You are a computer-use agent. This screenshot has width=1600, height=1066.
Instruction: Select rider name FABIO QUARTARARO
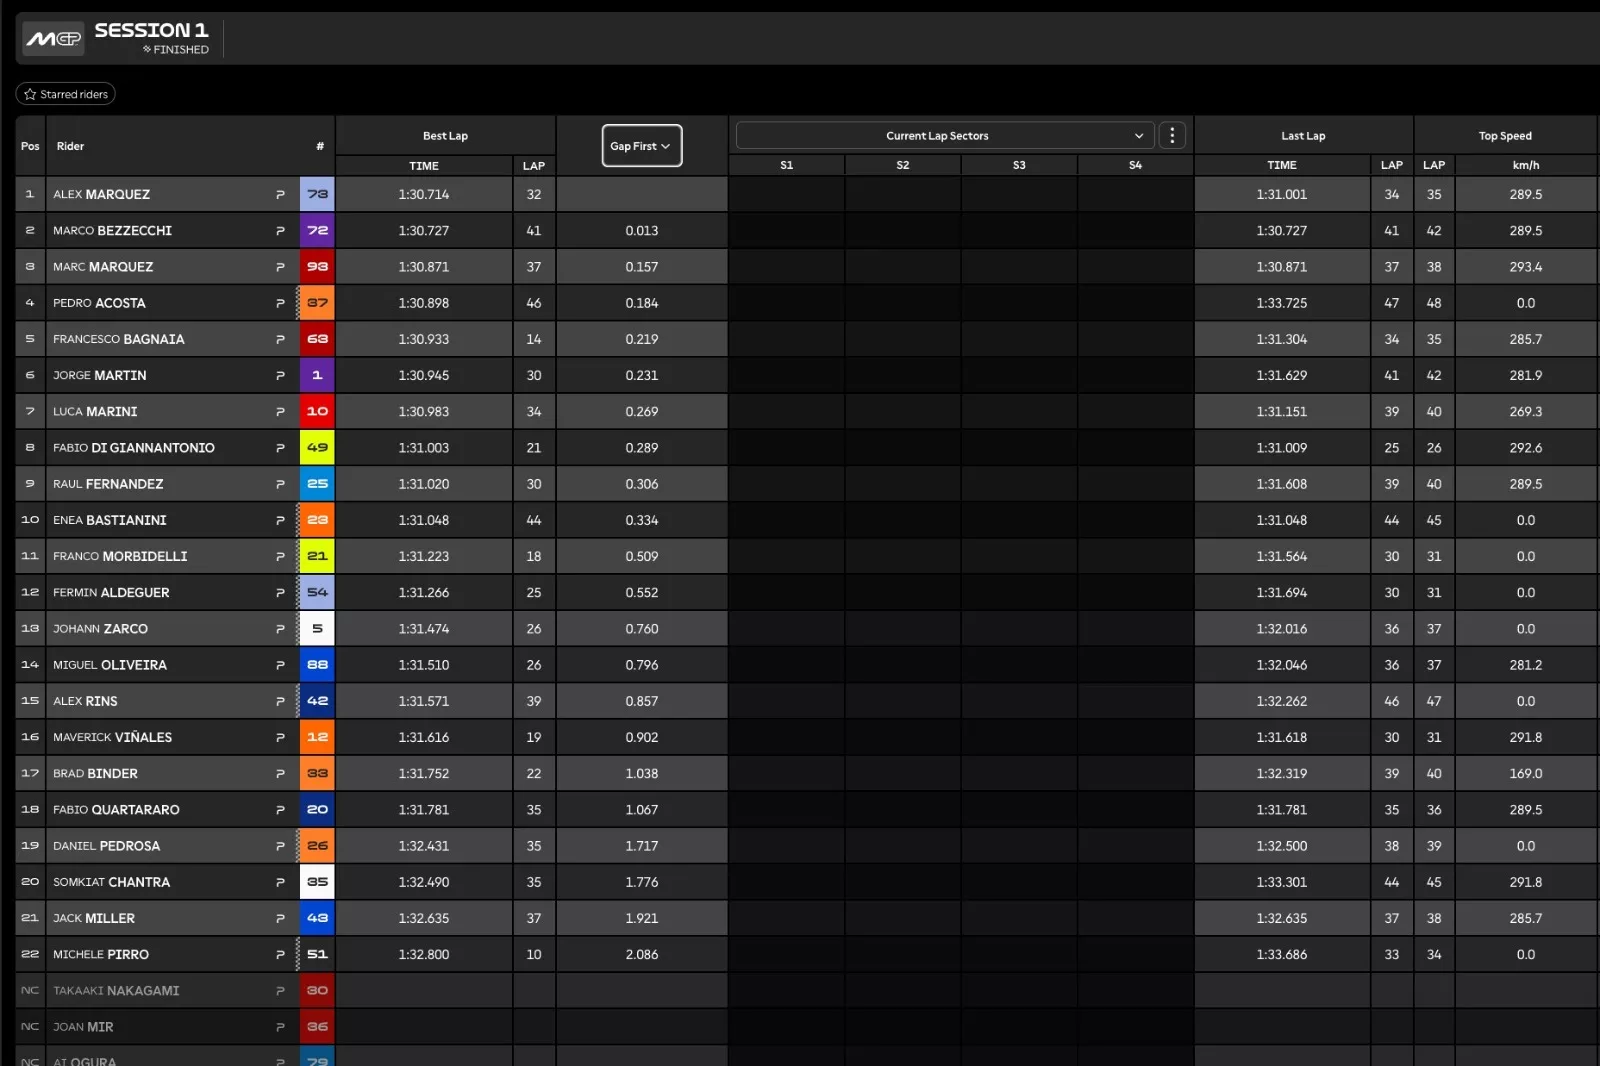point(116,810)
